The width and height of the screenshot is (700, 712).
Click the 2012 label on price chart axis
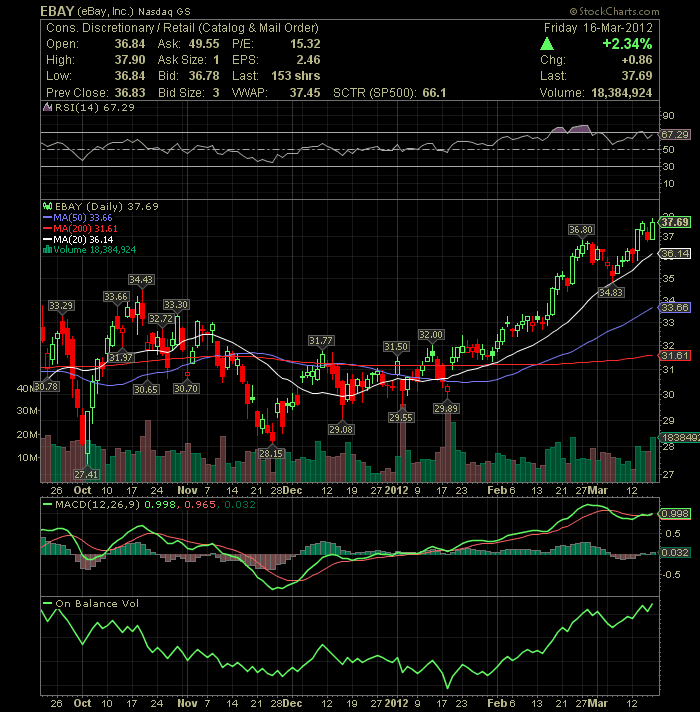tap(396, 490)
